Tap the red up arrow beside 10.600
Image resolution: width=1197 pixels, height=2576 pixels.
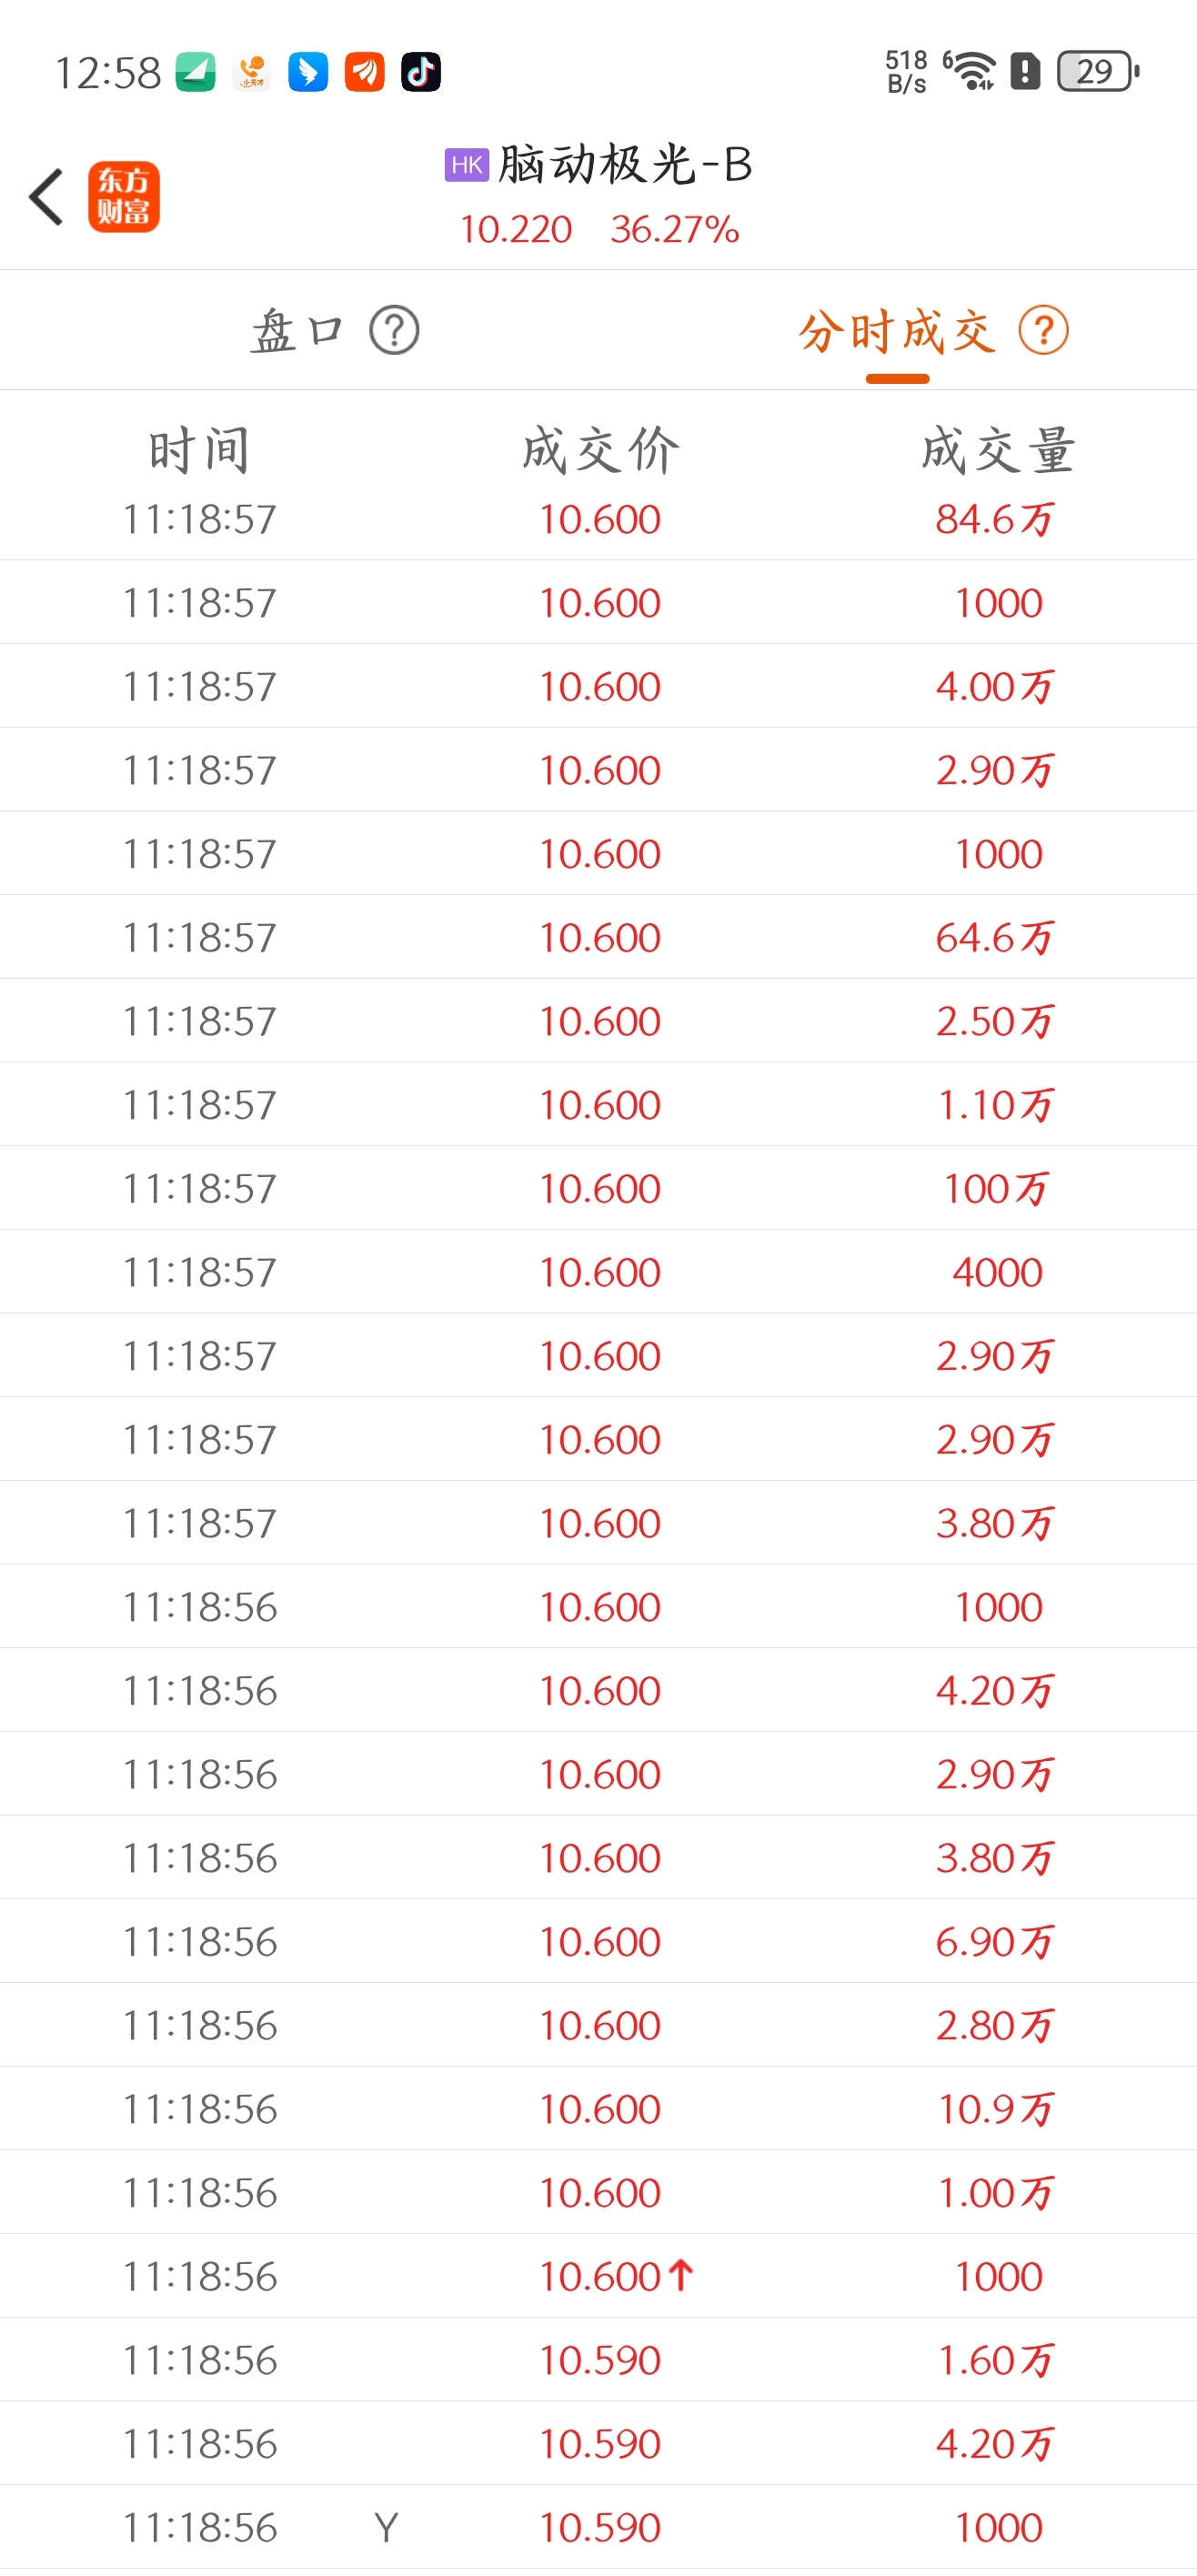(681, 2277)
